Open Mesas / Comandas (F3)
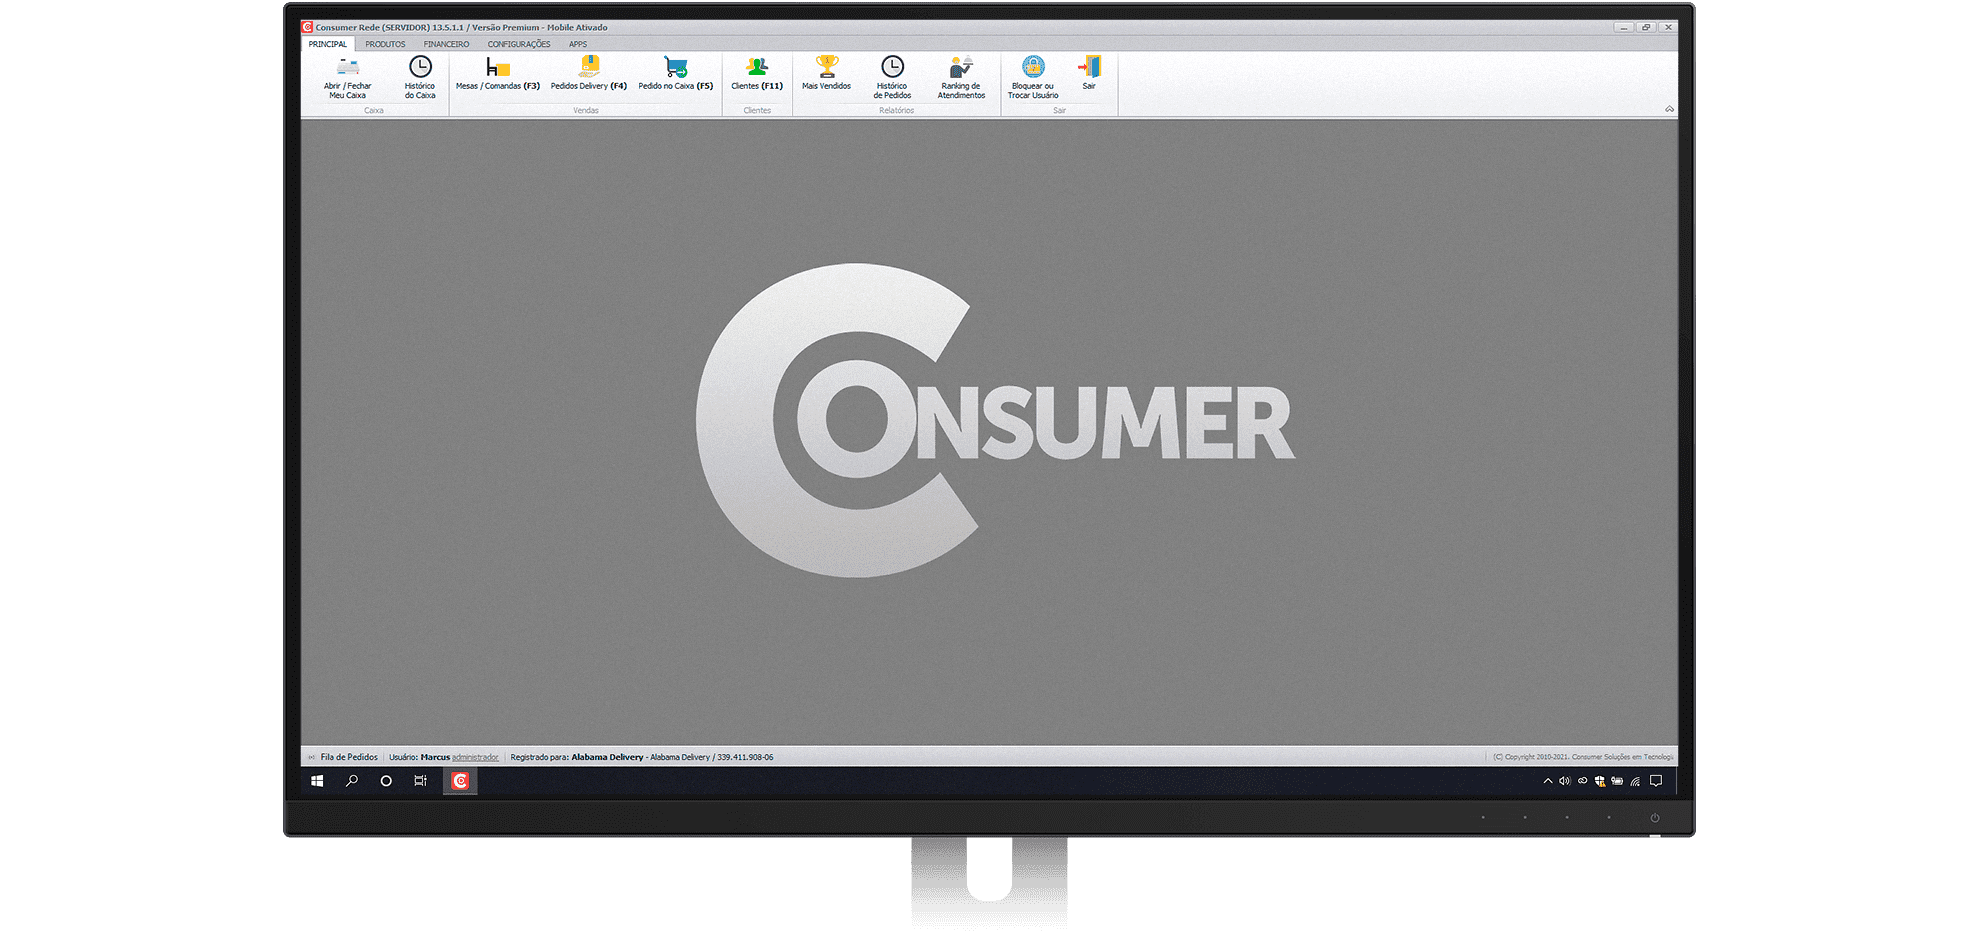The width and height of the screenshot is (1979, 939). (498, 73)
